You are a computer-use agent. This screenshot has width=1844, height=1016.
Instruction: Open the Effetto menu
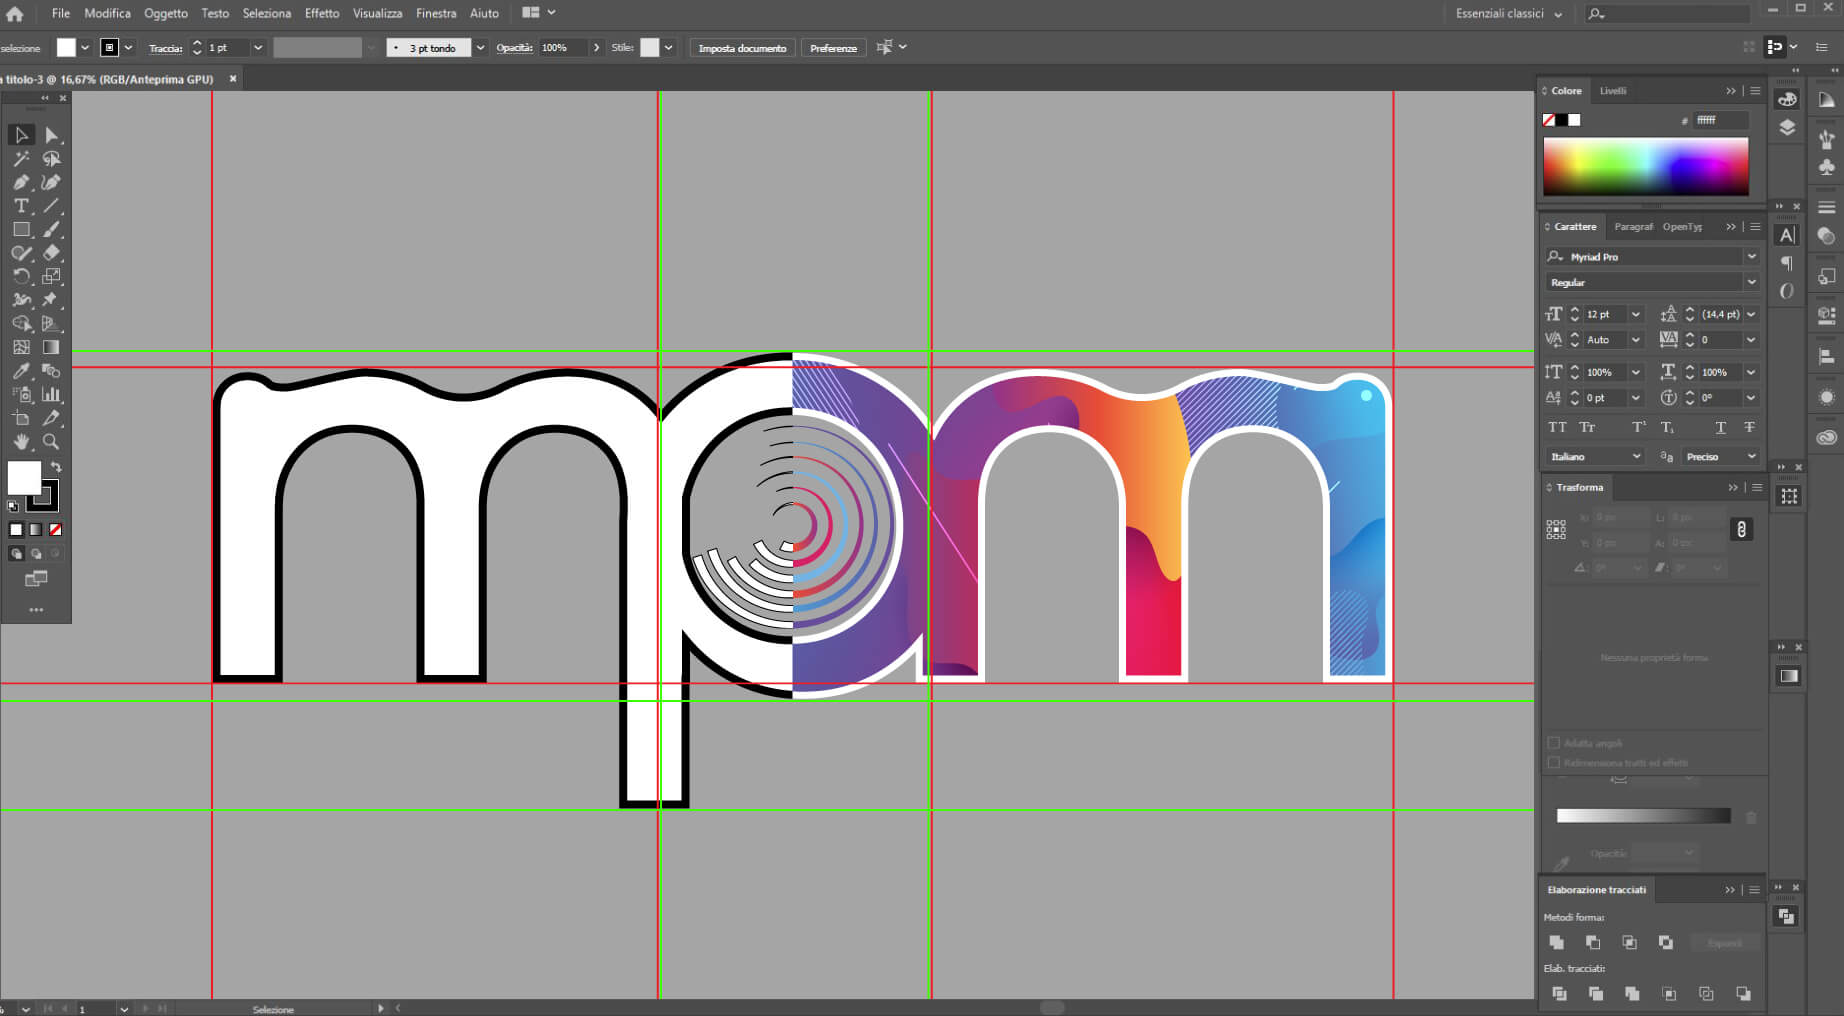click(322, 13)
